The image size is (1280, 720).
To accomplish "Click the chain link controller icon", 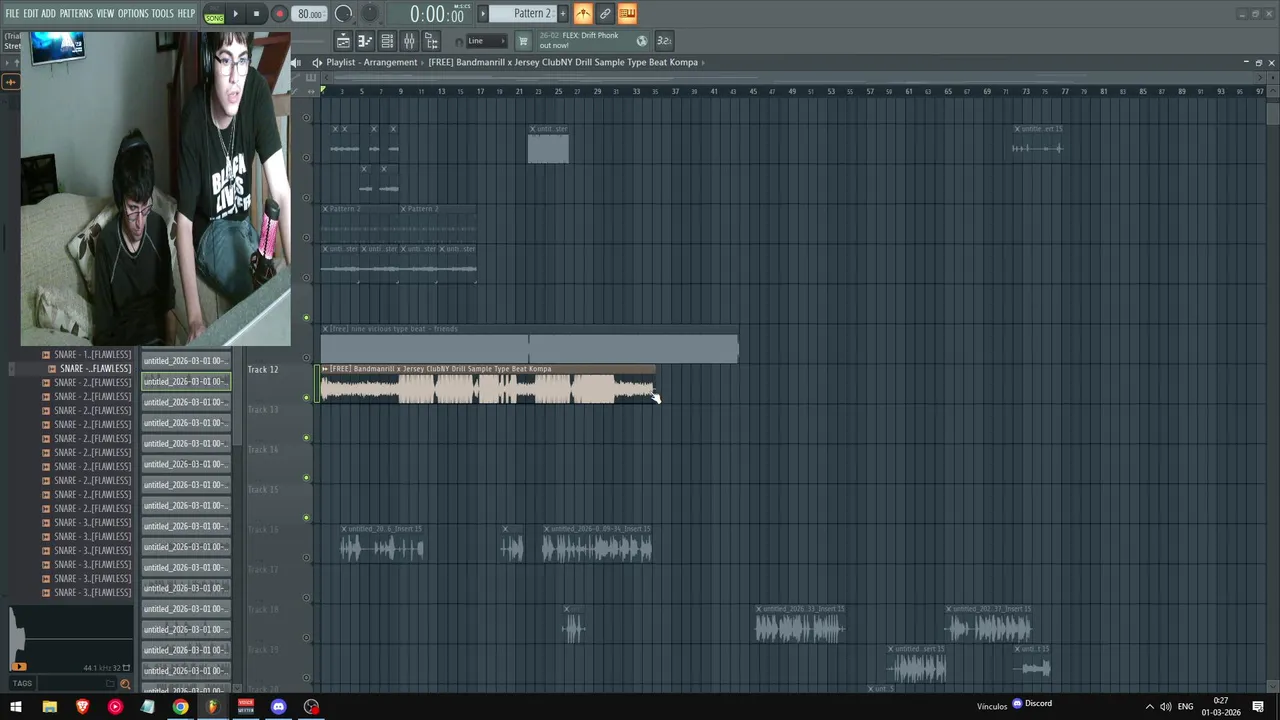I will (x=605, y=13).
